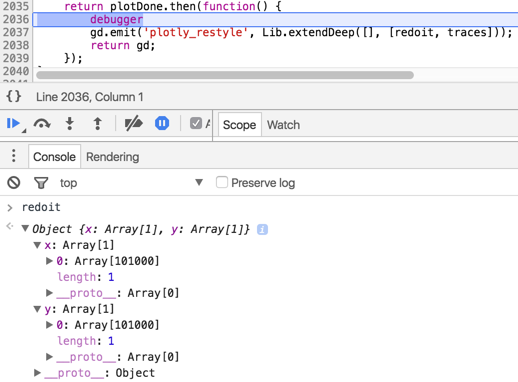Enable the Preserve log checkbox

click(x=222, y=182)
